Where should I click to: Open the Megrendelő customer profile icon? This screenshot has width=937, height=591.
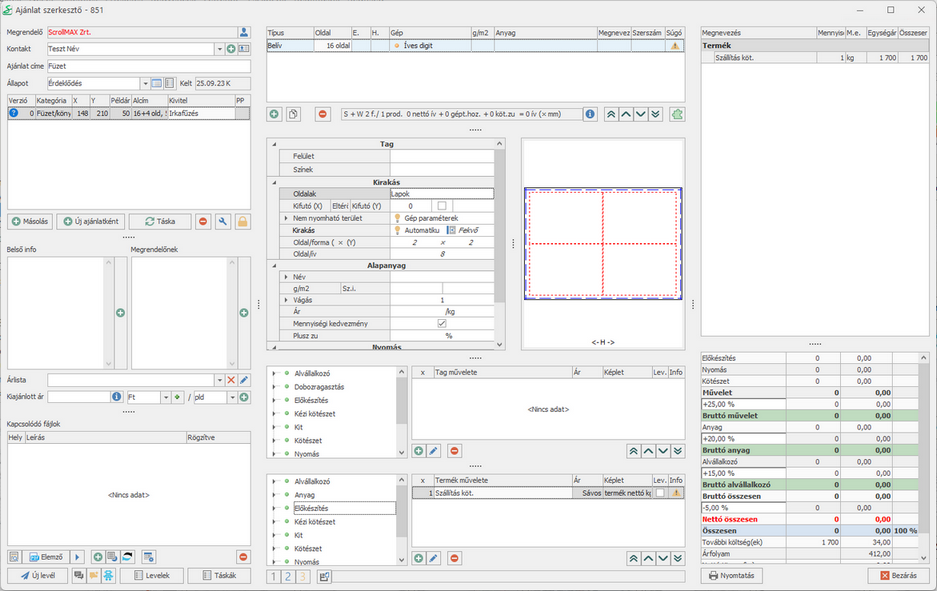tap(244, 33)
